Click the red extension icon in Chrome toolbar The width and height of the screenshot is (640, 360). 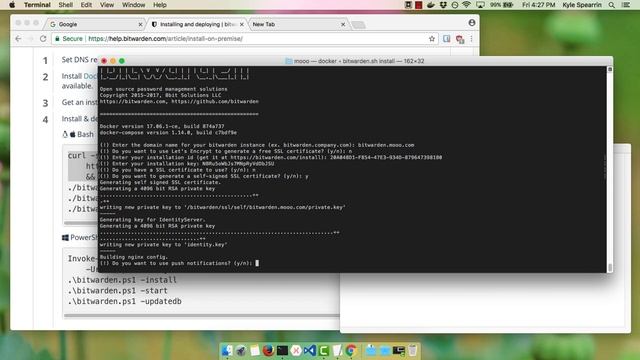(x=460, y=39)
